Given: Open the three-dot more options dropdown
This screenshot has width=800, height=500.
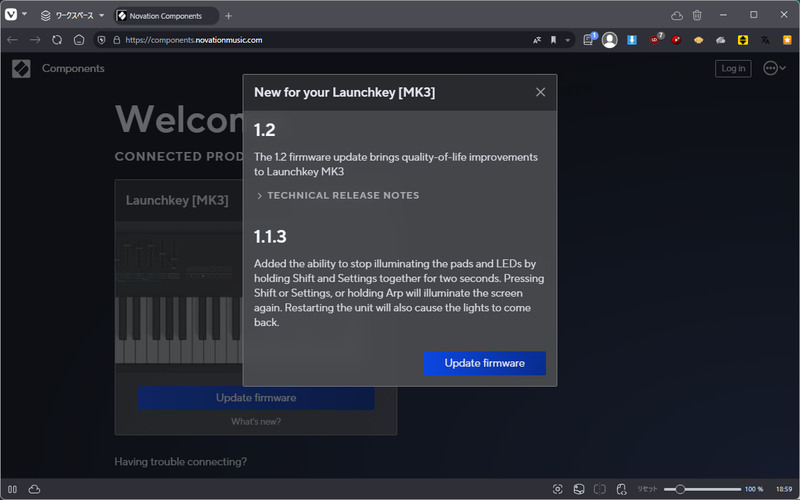Looking at the screenshot, I should coord(774,68).
